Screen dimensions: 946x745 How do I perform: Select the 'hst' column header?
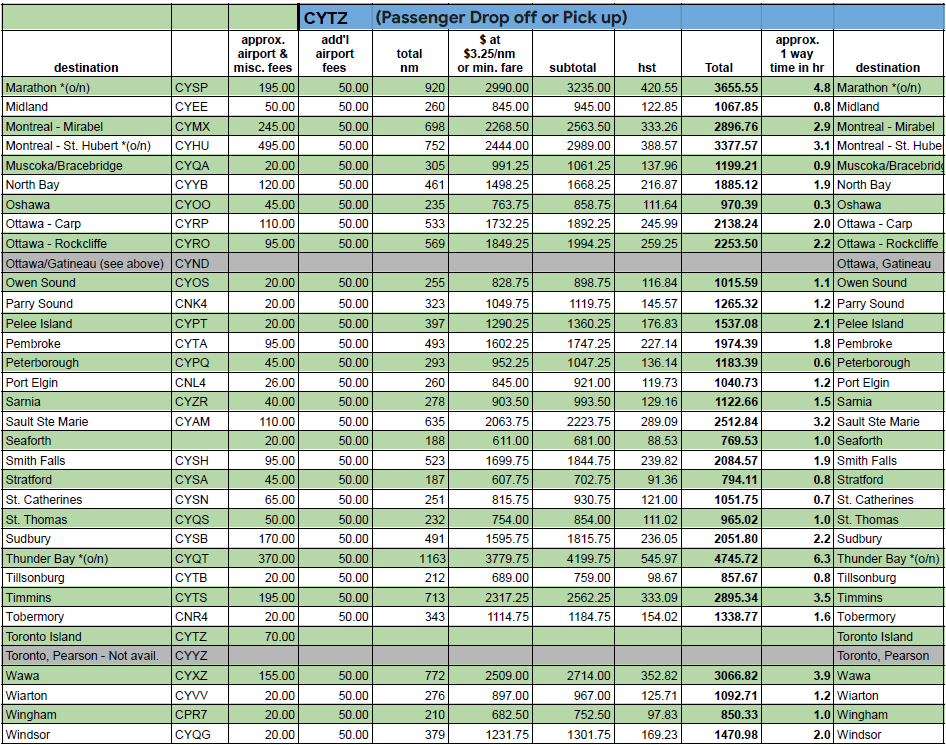point(648,68)
